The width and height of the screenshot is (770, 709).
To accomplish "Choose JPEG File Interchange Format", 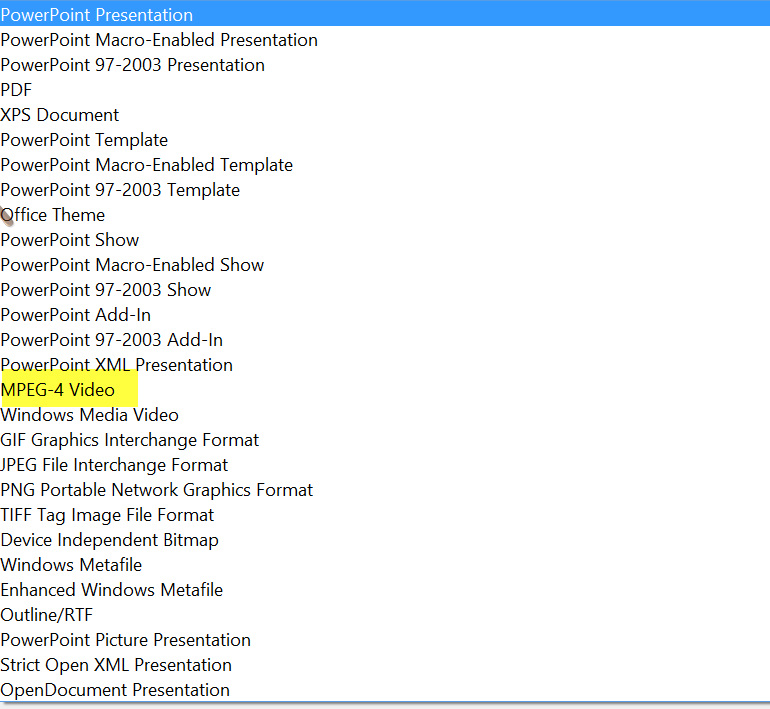I will coord(385,465).
